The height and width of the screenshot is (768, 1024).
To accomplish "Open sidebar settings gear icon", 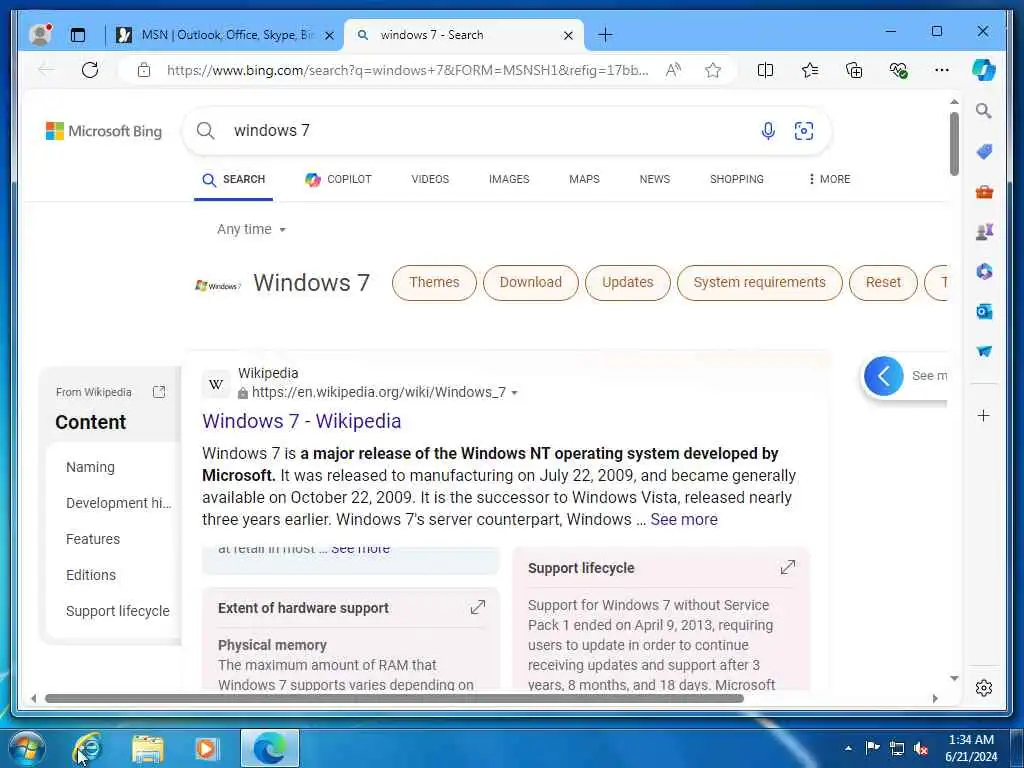I will tap(984, 688).
